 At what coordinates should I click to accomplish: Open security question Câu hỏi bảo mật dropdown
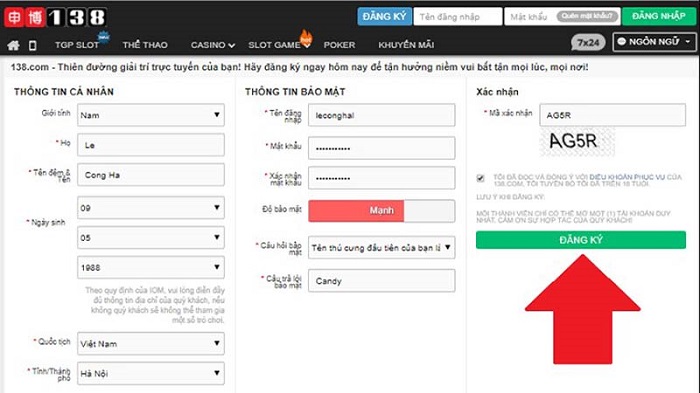(382, 247)
